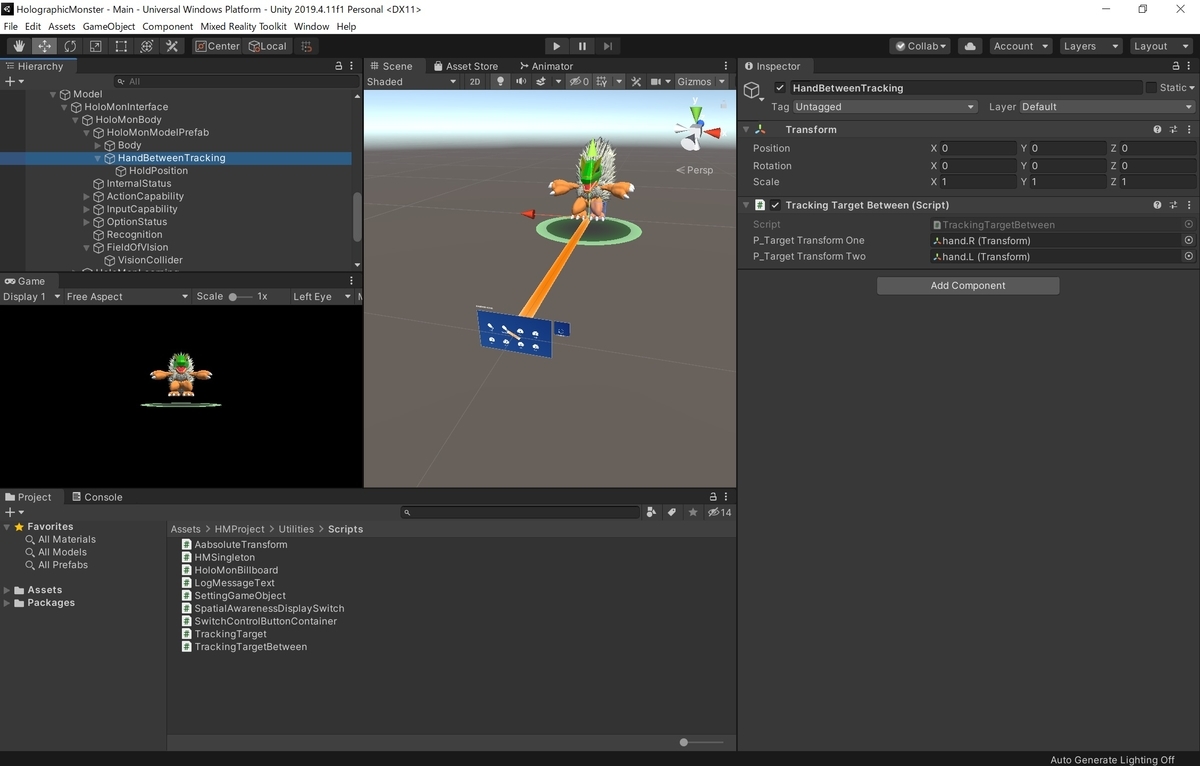This screenshot has width=1200, height=766.
Task: Click the Play button
Action: (x=557, y=46)
